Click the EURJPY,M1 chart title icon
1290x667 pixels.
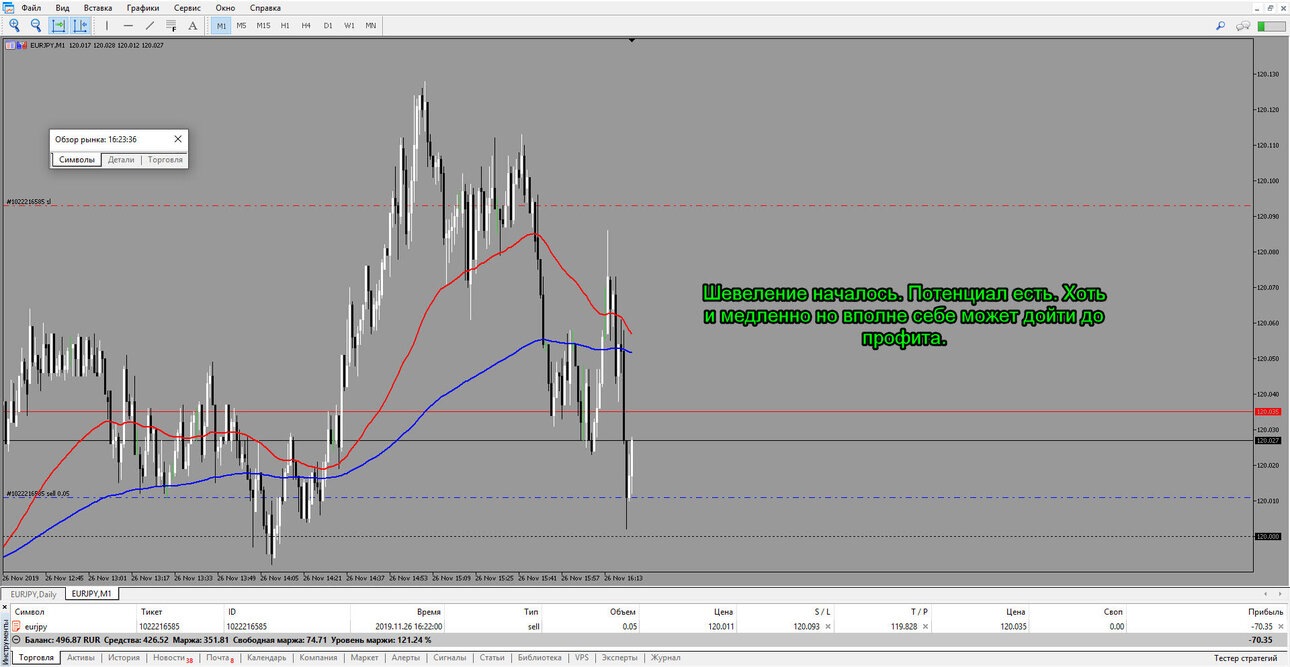(x=11, y=45)
